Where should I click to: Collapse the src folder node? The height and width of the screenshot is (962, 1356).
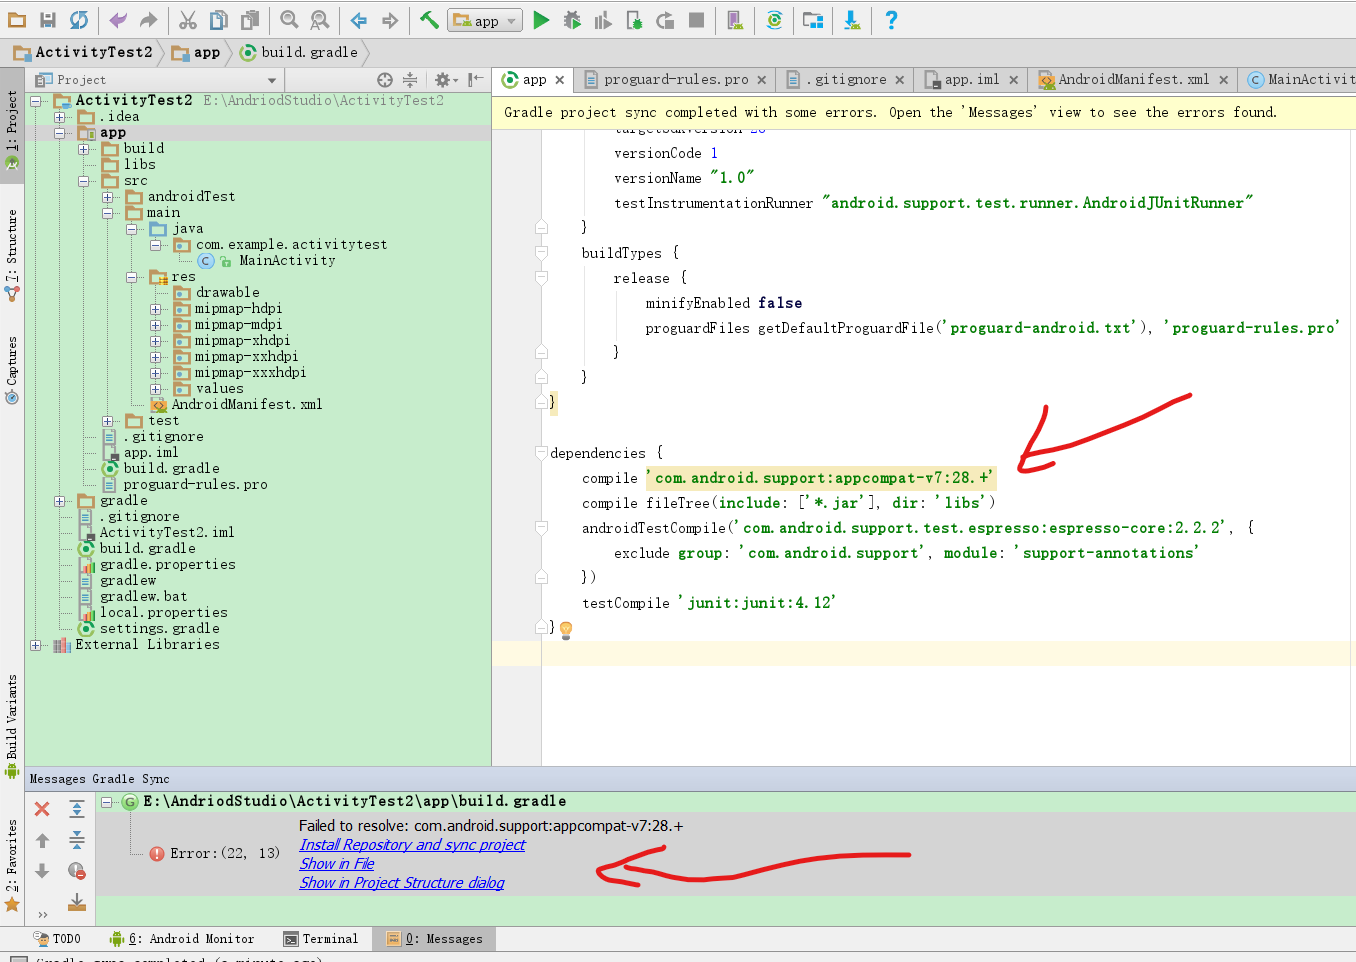(84, 181)
